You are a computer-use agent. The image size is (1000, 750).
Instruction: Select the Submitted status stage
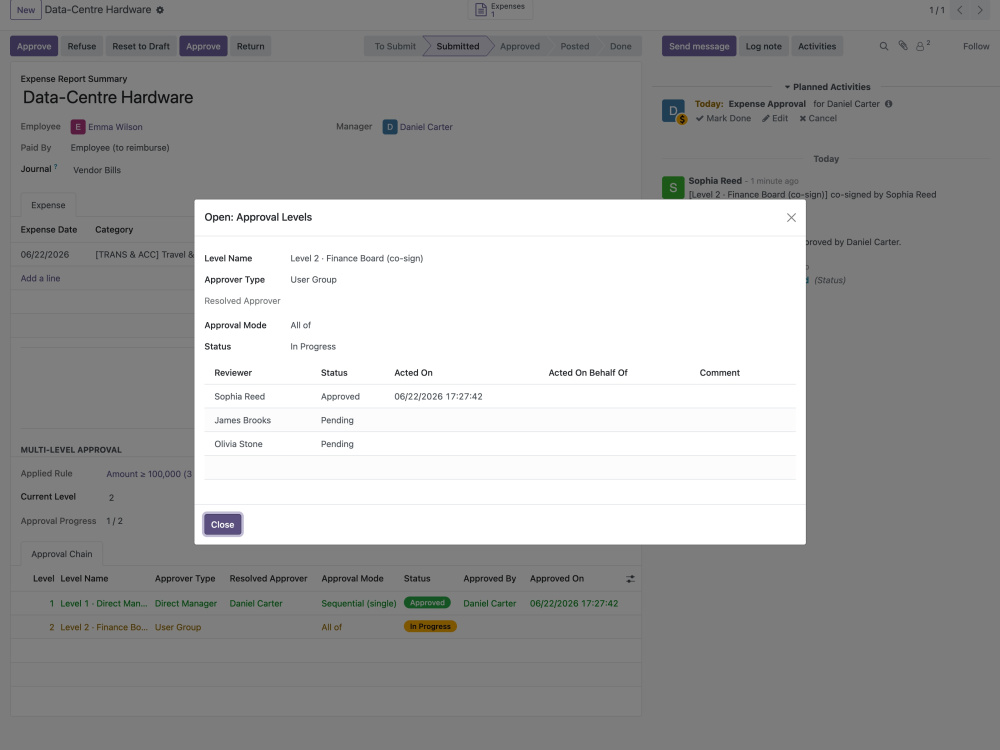pos(457,46)
